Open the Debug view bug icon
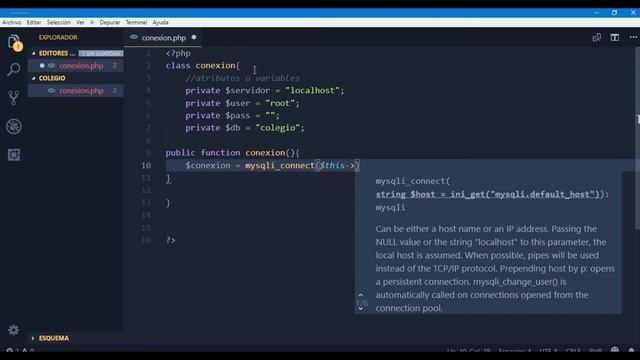 click(14, 126)
